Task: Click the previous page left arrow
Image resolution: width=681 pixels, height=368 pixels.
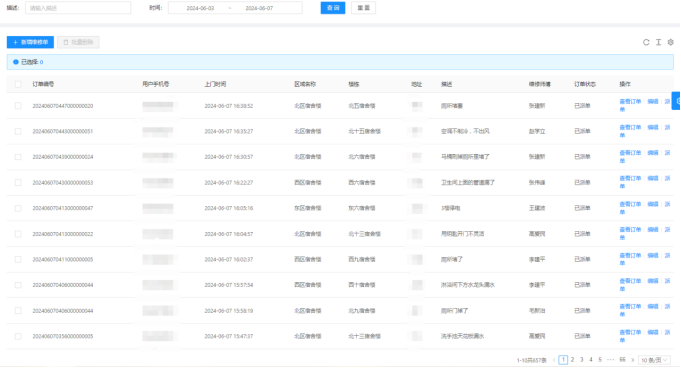Action: coord(554,360)
